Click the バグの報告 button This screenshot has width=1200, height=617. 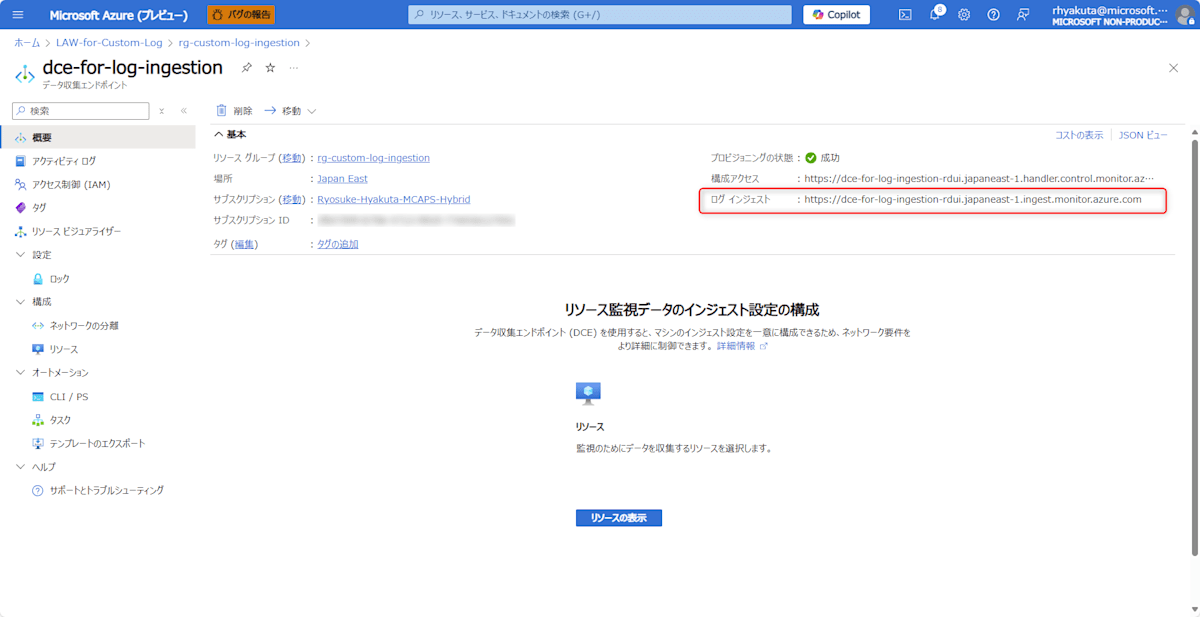pyautogui.click(x=241, y=15)
